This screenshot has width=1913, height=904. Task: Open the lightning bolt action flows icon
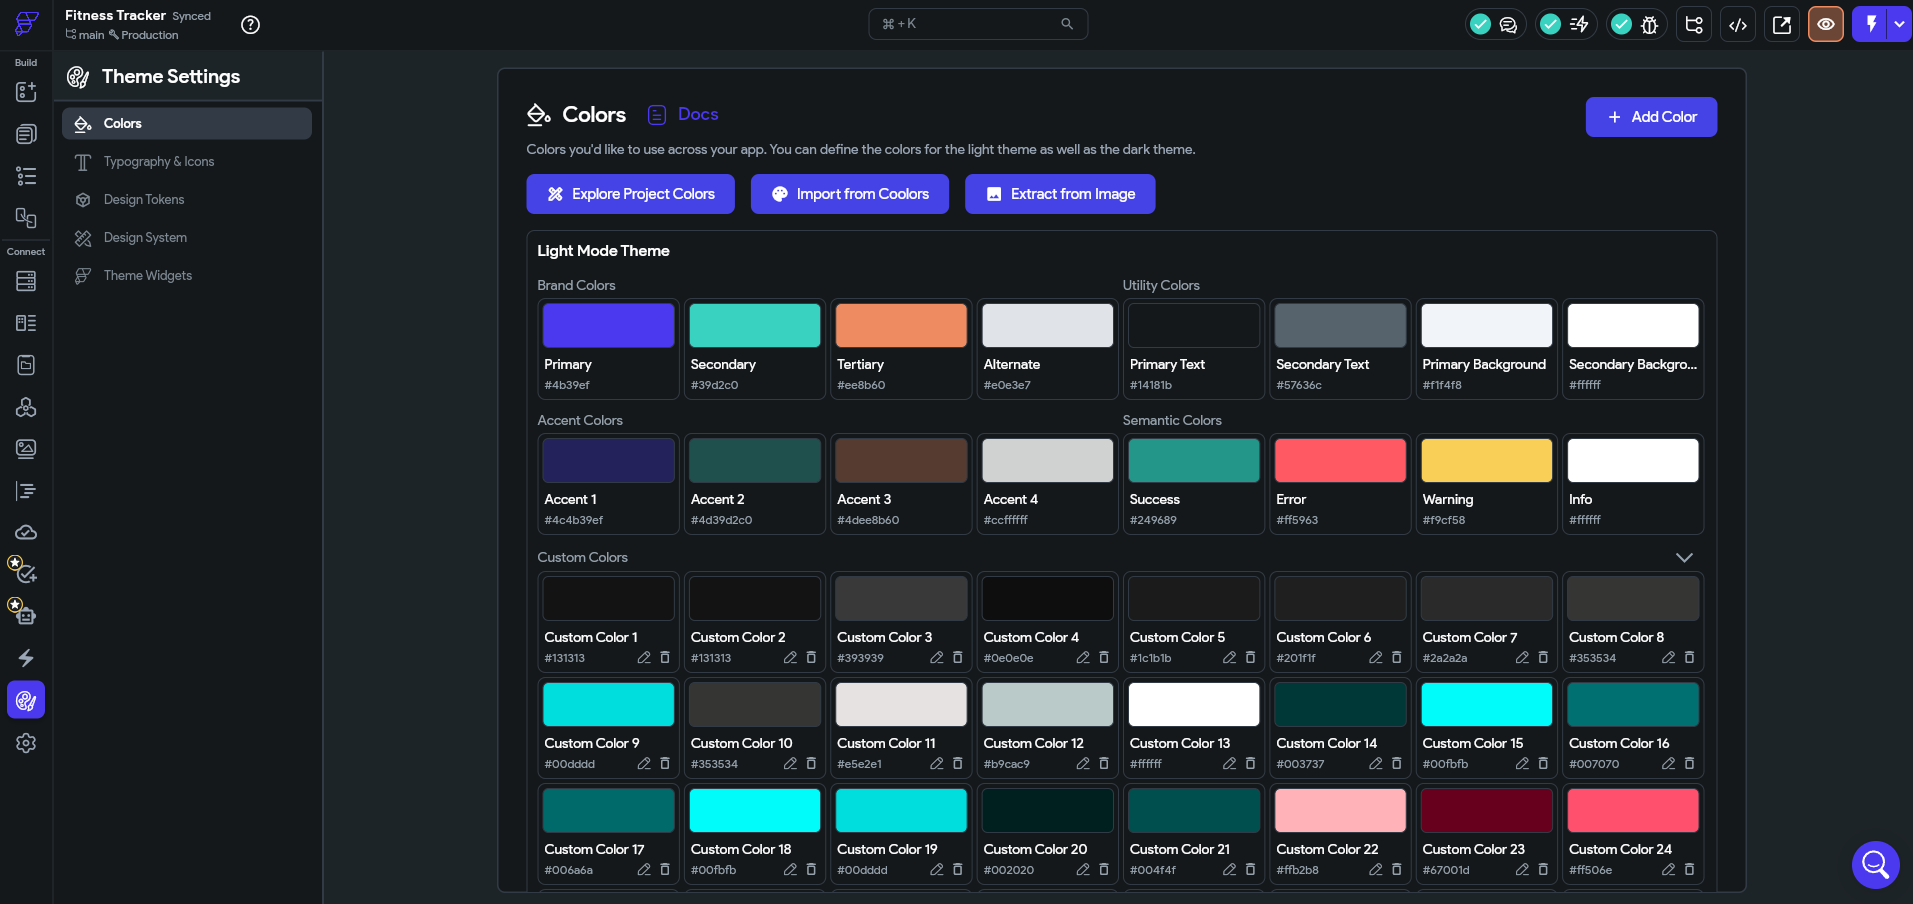pos(26,658)
